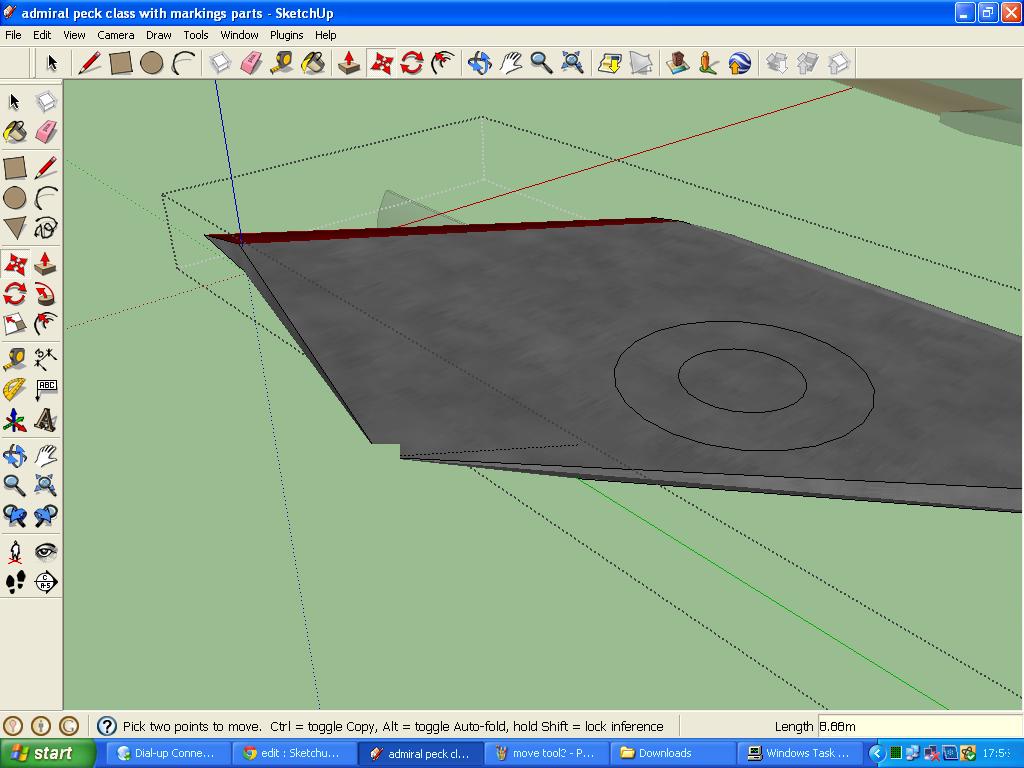Image resolution: width=1024 pixels, height=768 pixels.
Task: Click the Google Earth globe icon
Action: (x=740, y=63)
